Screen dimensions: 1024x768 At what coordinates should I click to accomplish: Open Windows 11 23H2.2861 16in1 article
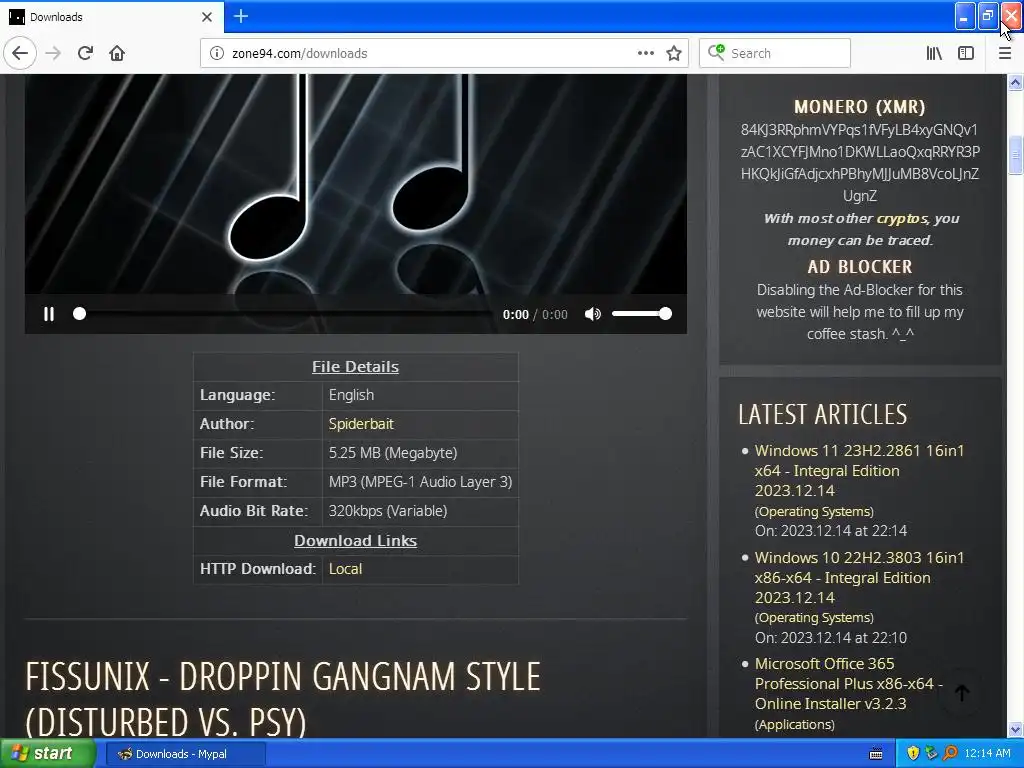point(859,470)
